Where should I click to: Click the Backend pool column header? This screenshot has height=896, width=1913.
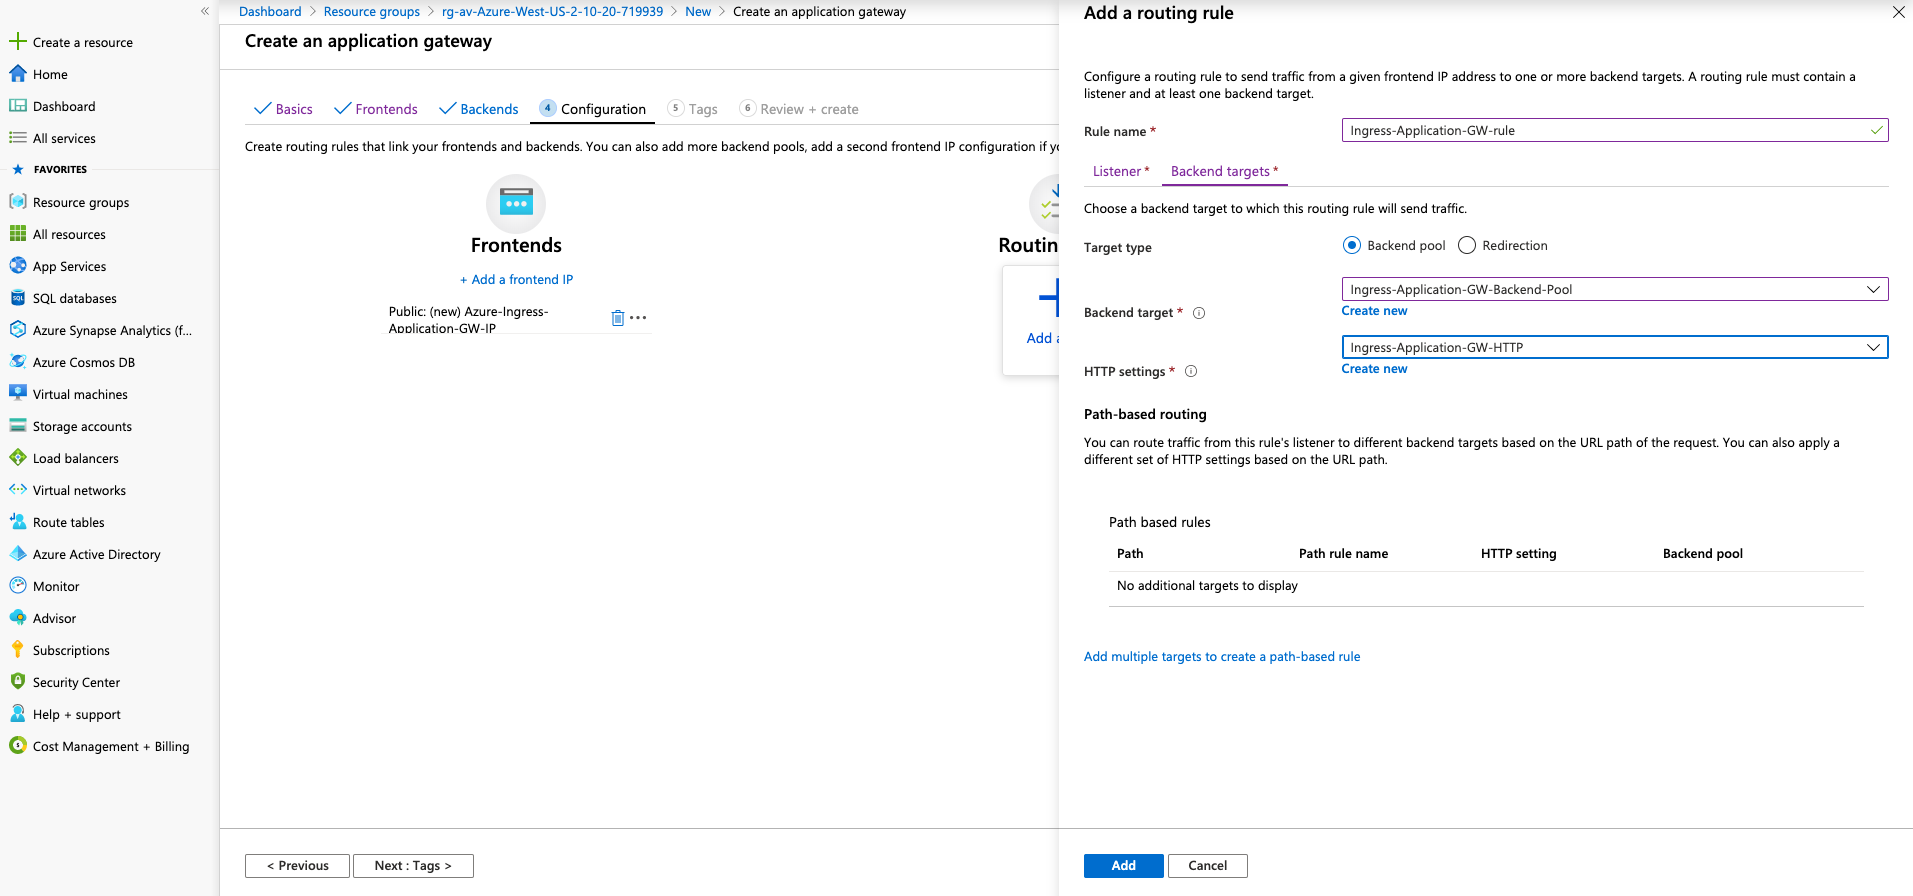click(x=1702, y=554)
